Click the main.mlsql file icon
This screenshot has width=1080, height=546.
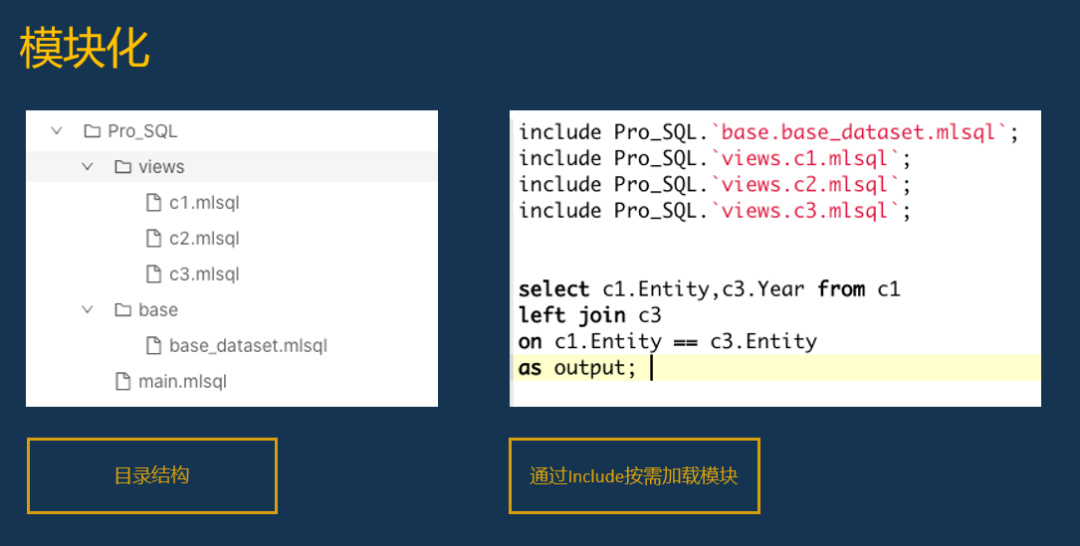[123, 381]
